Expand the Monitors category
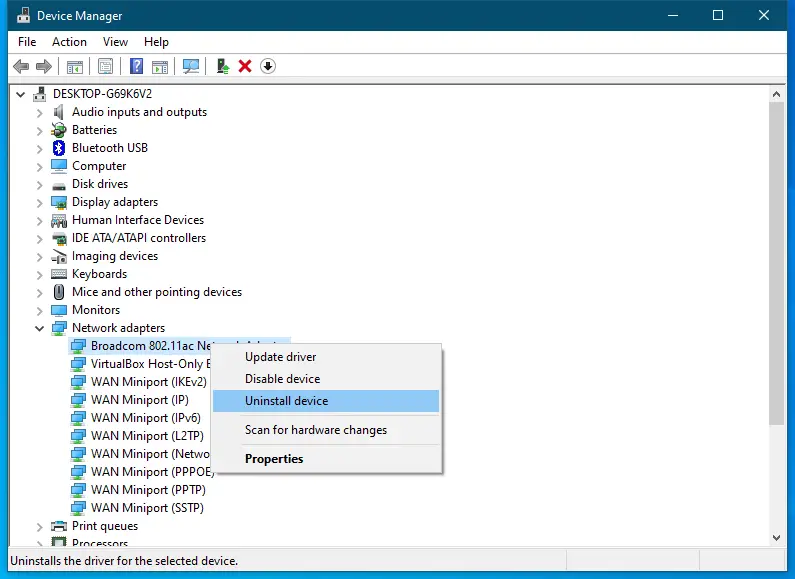Screen dimensions: 795x579 point(40,310)
